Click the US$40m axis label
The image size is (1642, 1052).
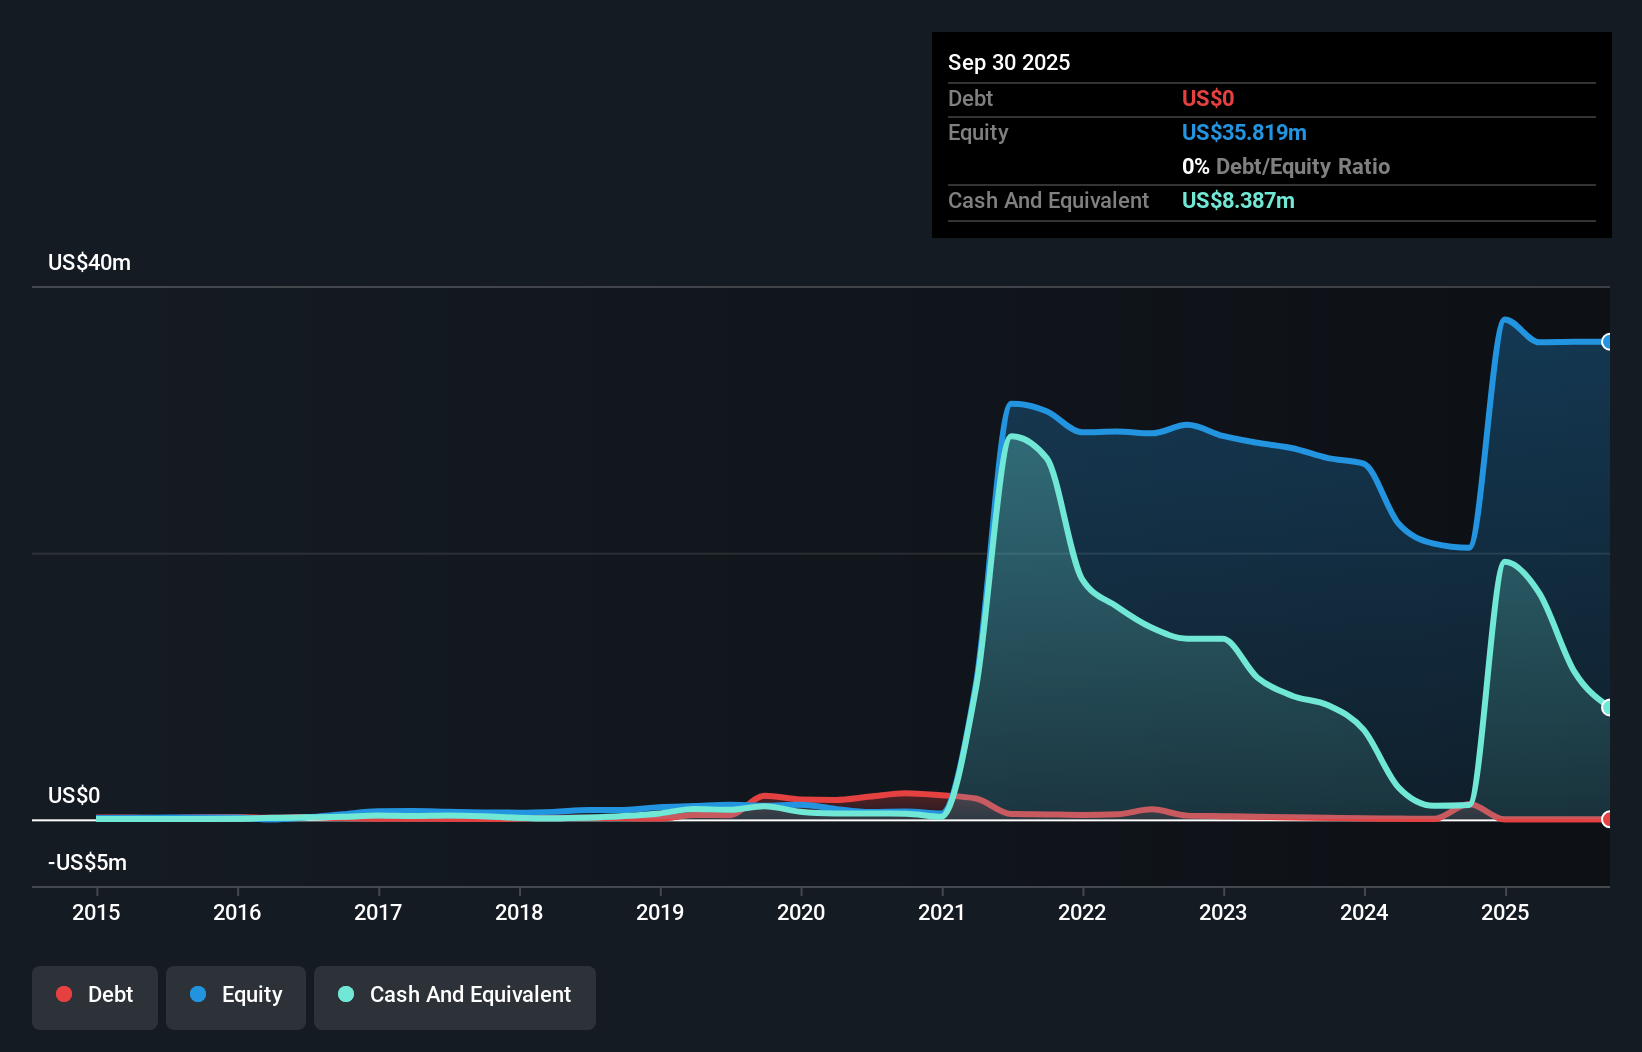pyautogui.click(x=88, y=262)
